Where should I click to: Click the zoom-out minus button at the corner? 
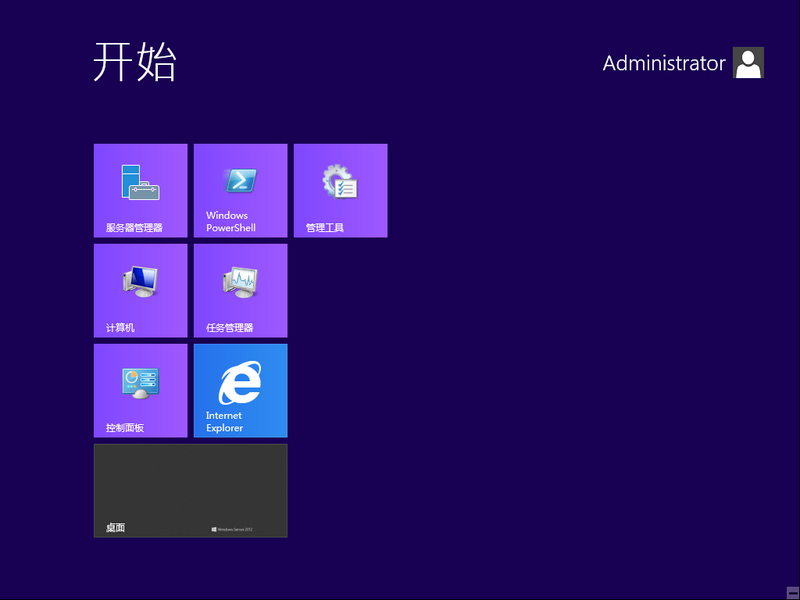click(x=792, y=592)
